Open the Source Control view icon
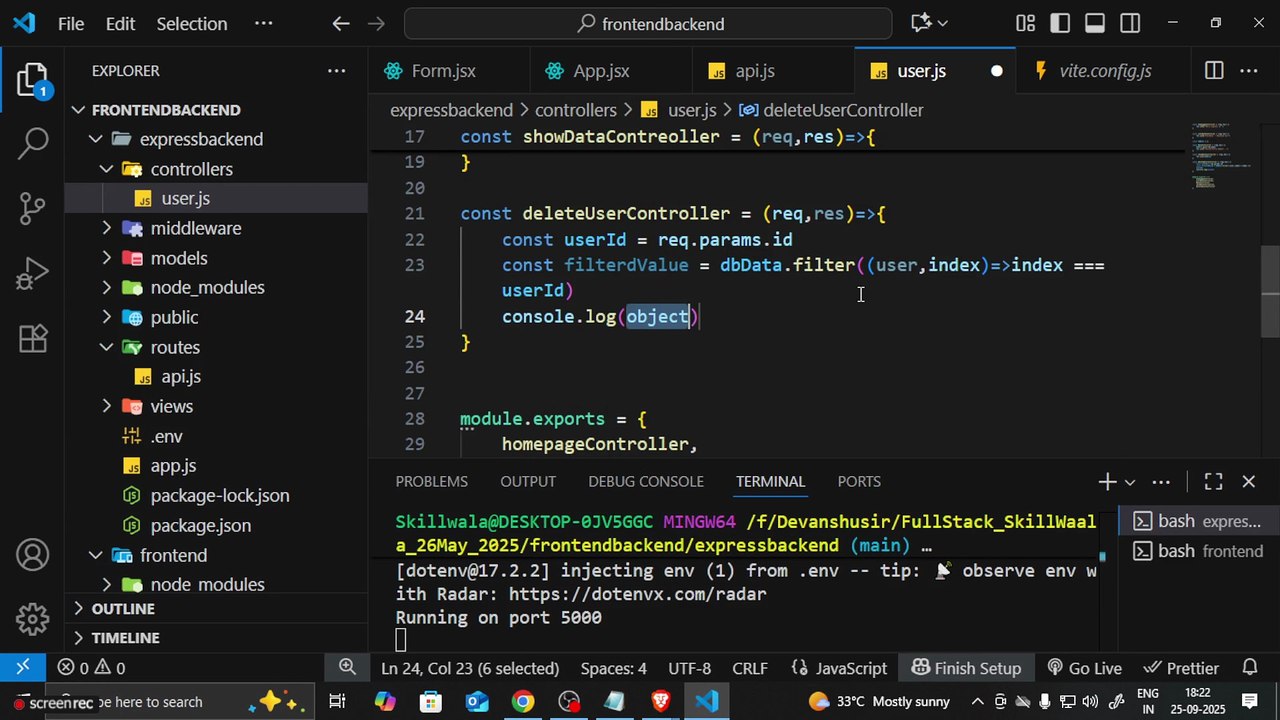The height and width of the screenshot is (720, 1280). pyautogui.click(x=32, y=207)
